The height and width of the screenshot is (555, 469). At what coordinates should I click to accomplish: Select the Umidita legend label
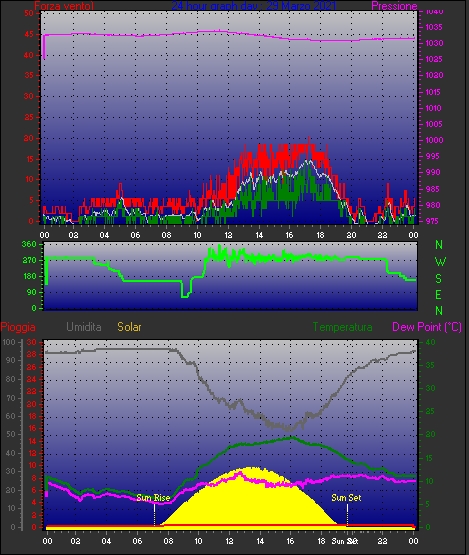tap(84, 327)
